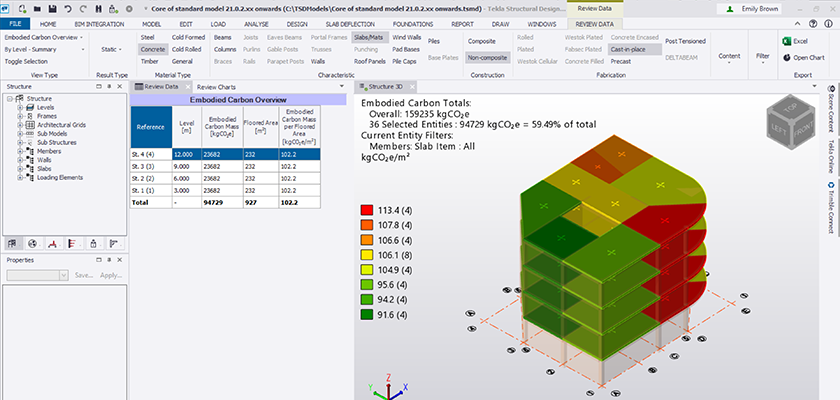Click the flag-shaped icon below Structure tree

[114, 244]
